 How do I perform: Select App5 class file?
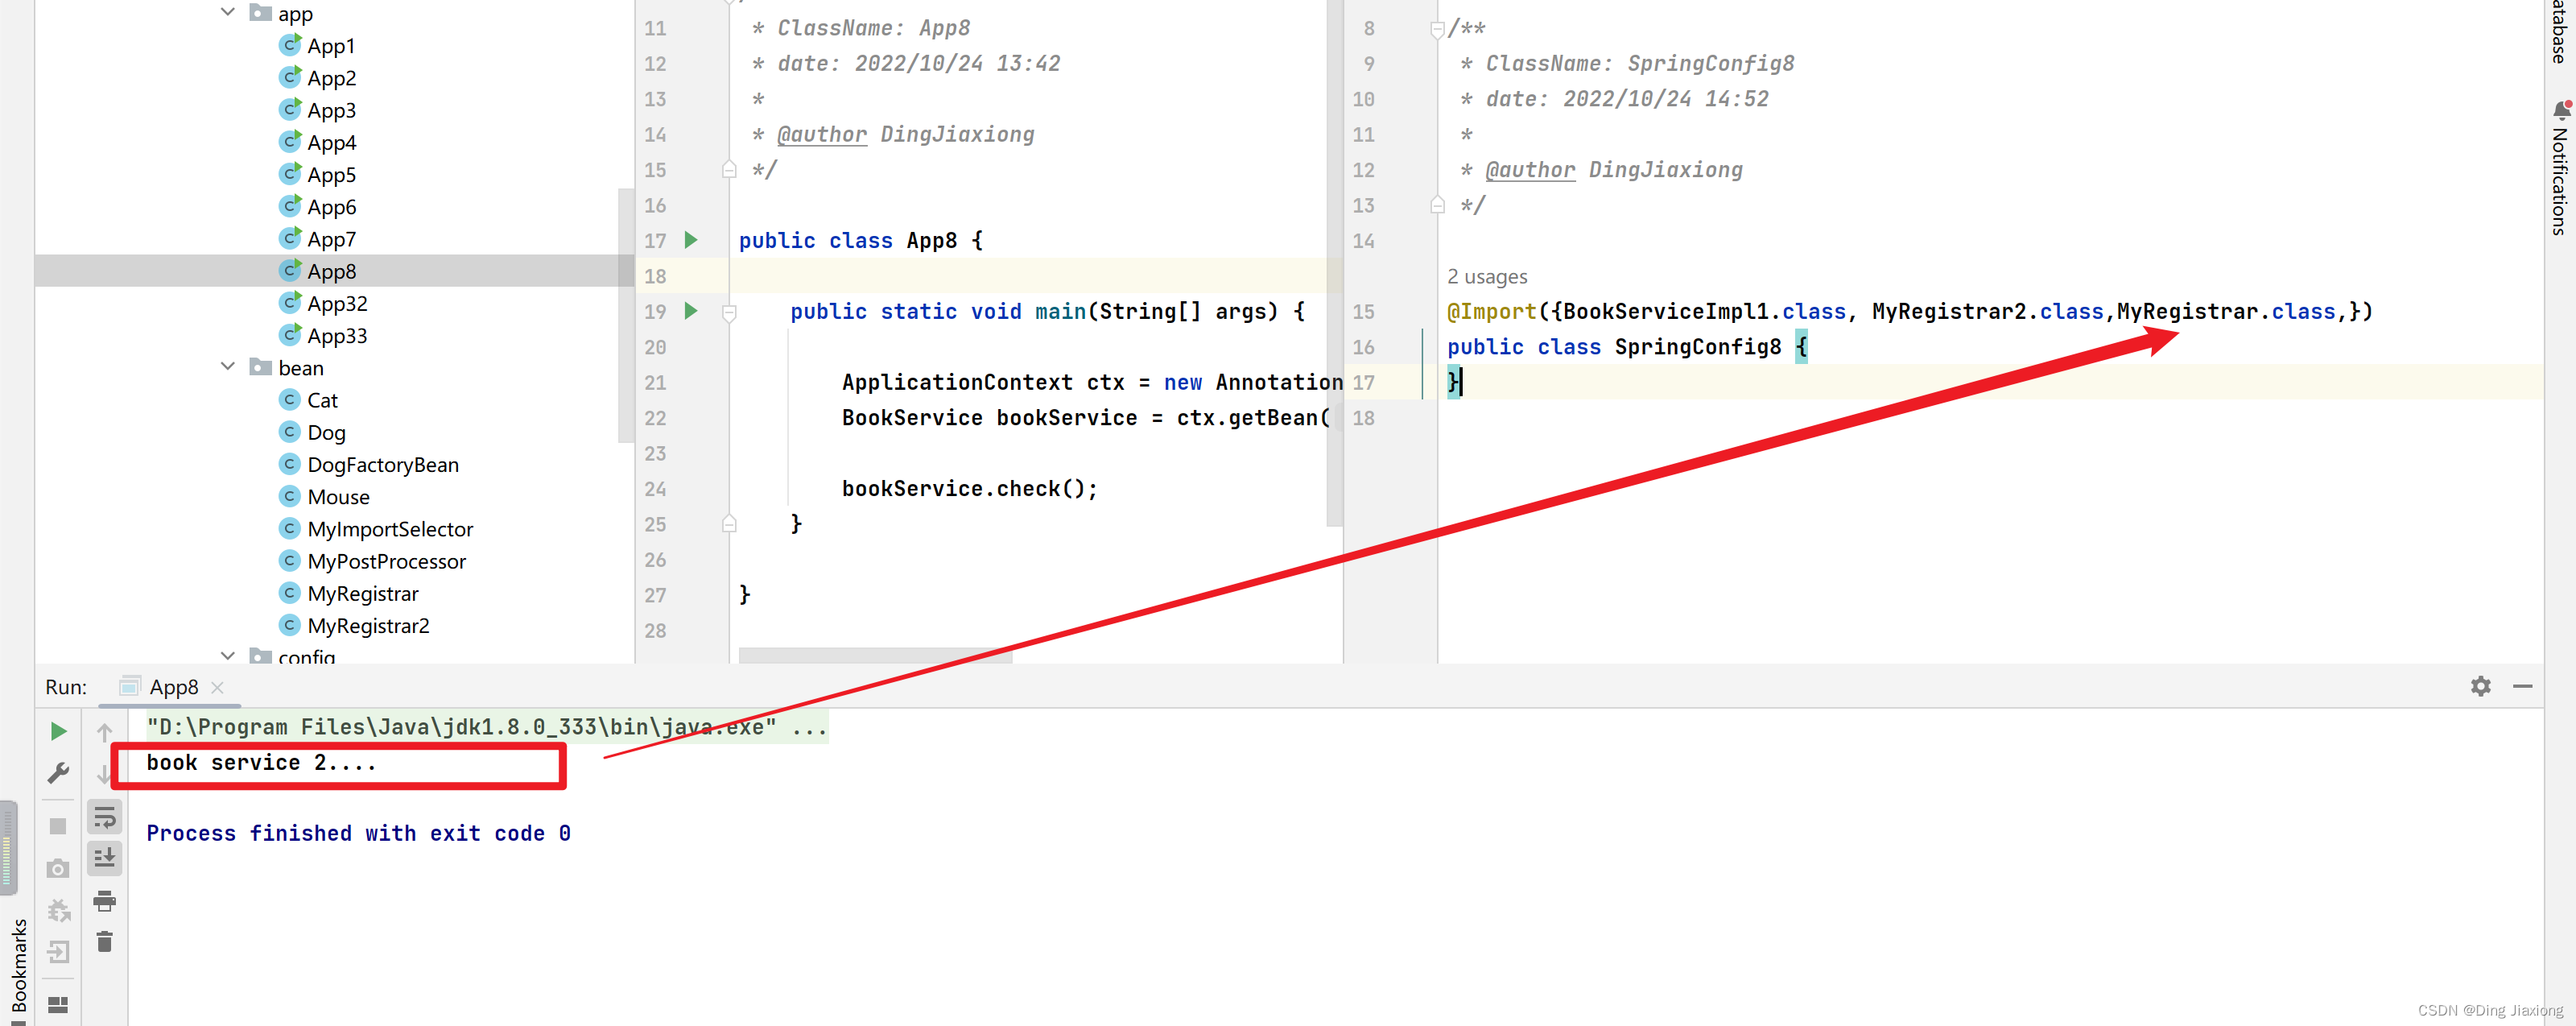331,174
